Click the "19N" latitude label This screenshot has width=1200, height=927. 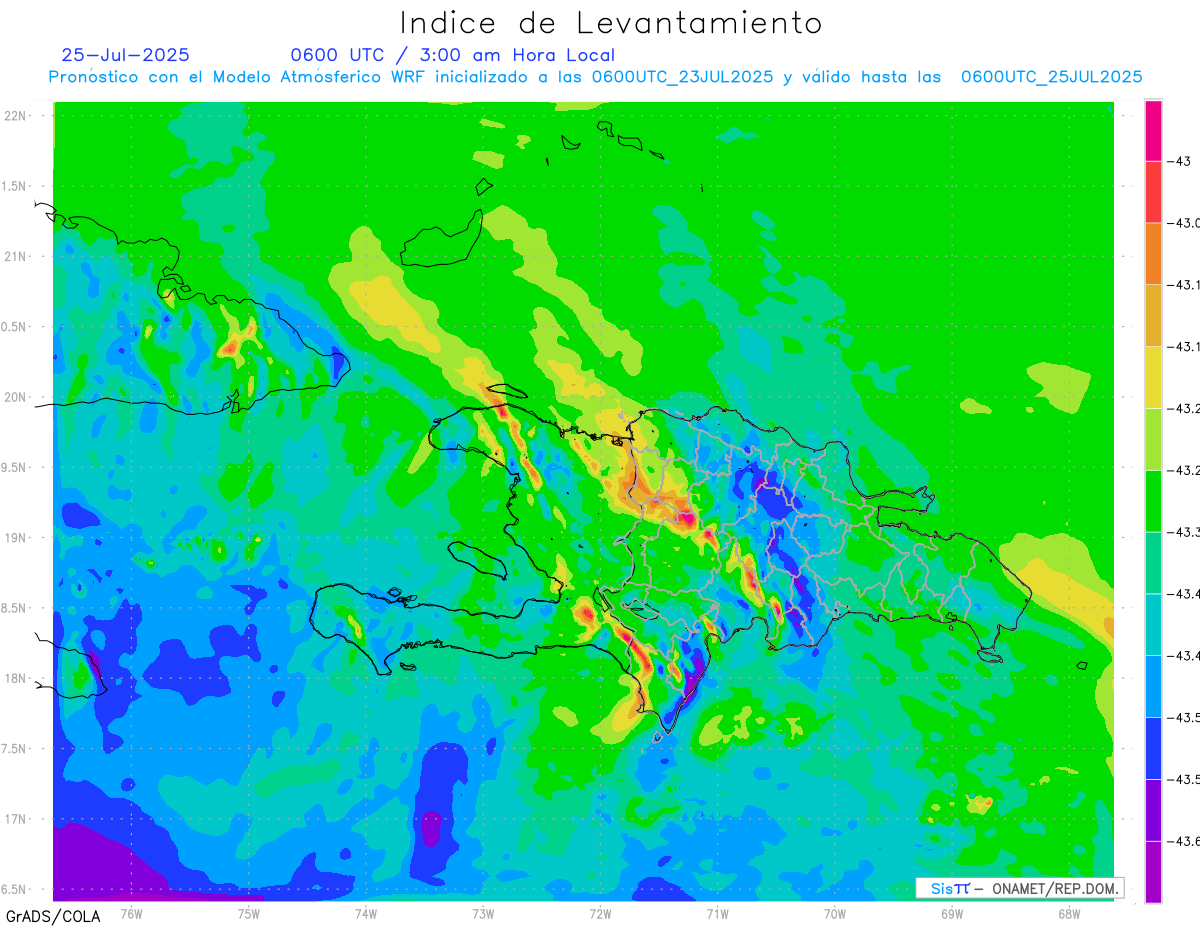pyautogui.click(x=16, y=538)
